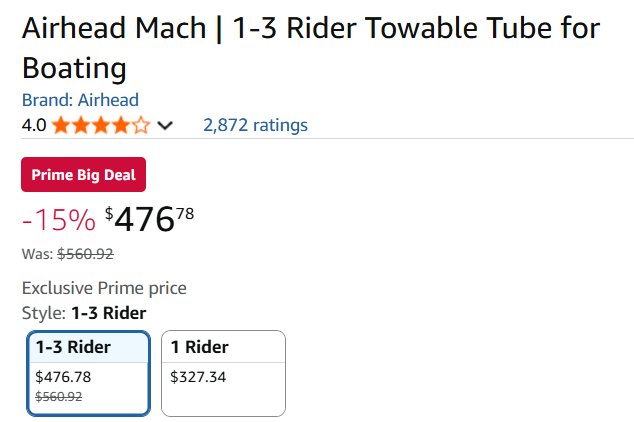The width and height of the screenshot is (634, 422).
Task: Click the 'Style: 1-3 Rider' label
Action: click(84, 313)
